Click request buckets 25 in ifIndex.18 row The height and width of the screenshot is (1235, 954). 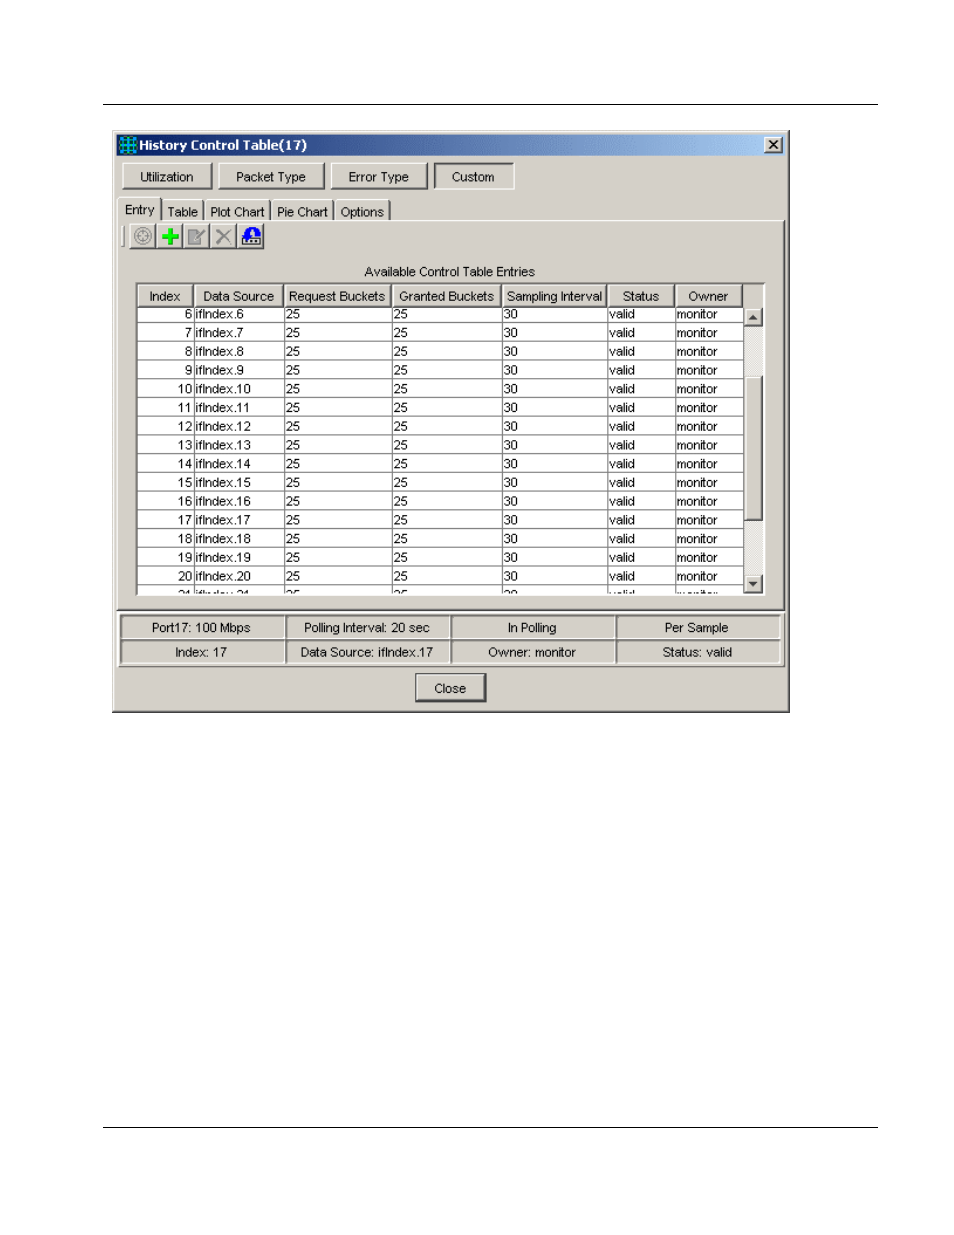(337, 538)
